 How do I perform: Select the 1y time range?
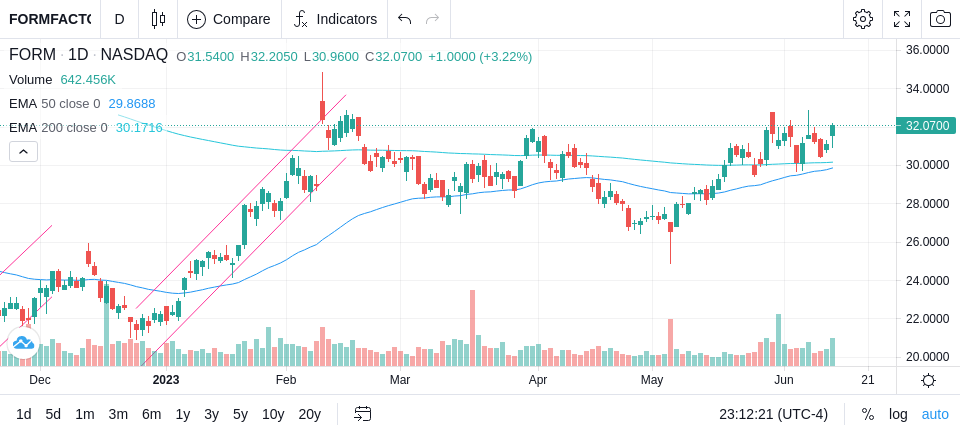pos(182,414)
